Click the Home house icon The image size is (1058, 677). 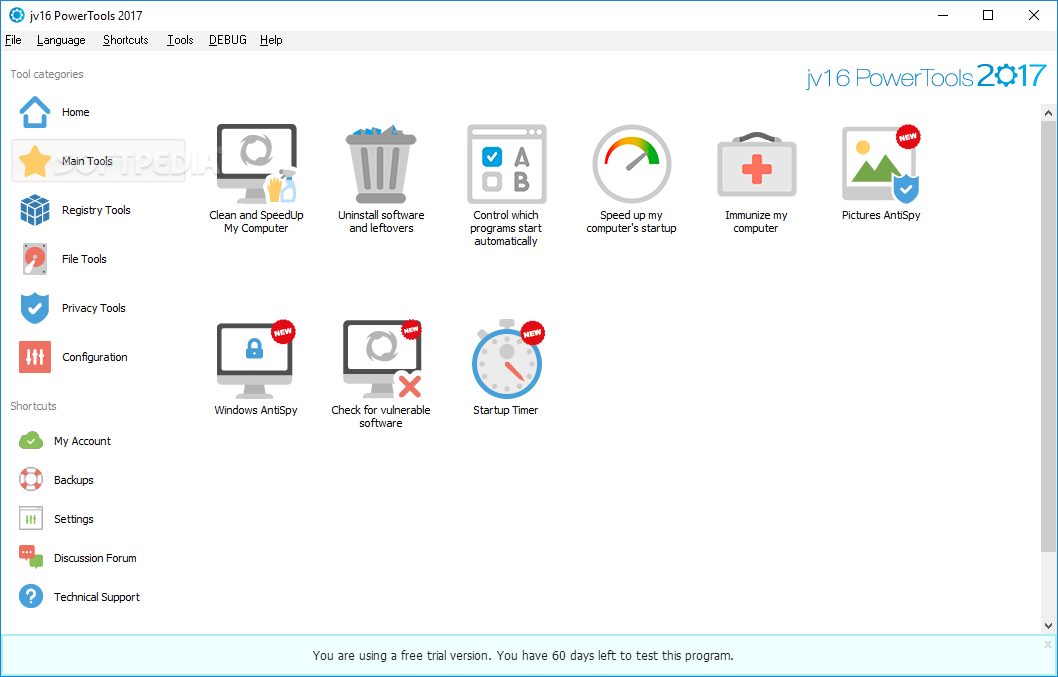click(x=34, y=112)
